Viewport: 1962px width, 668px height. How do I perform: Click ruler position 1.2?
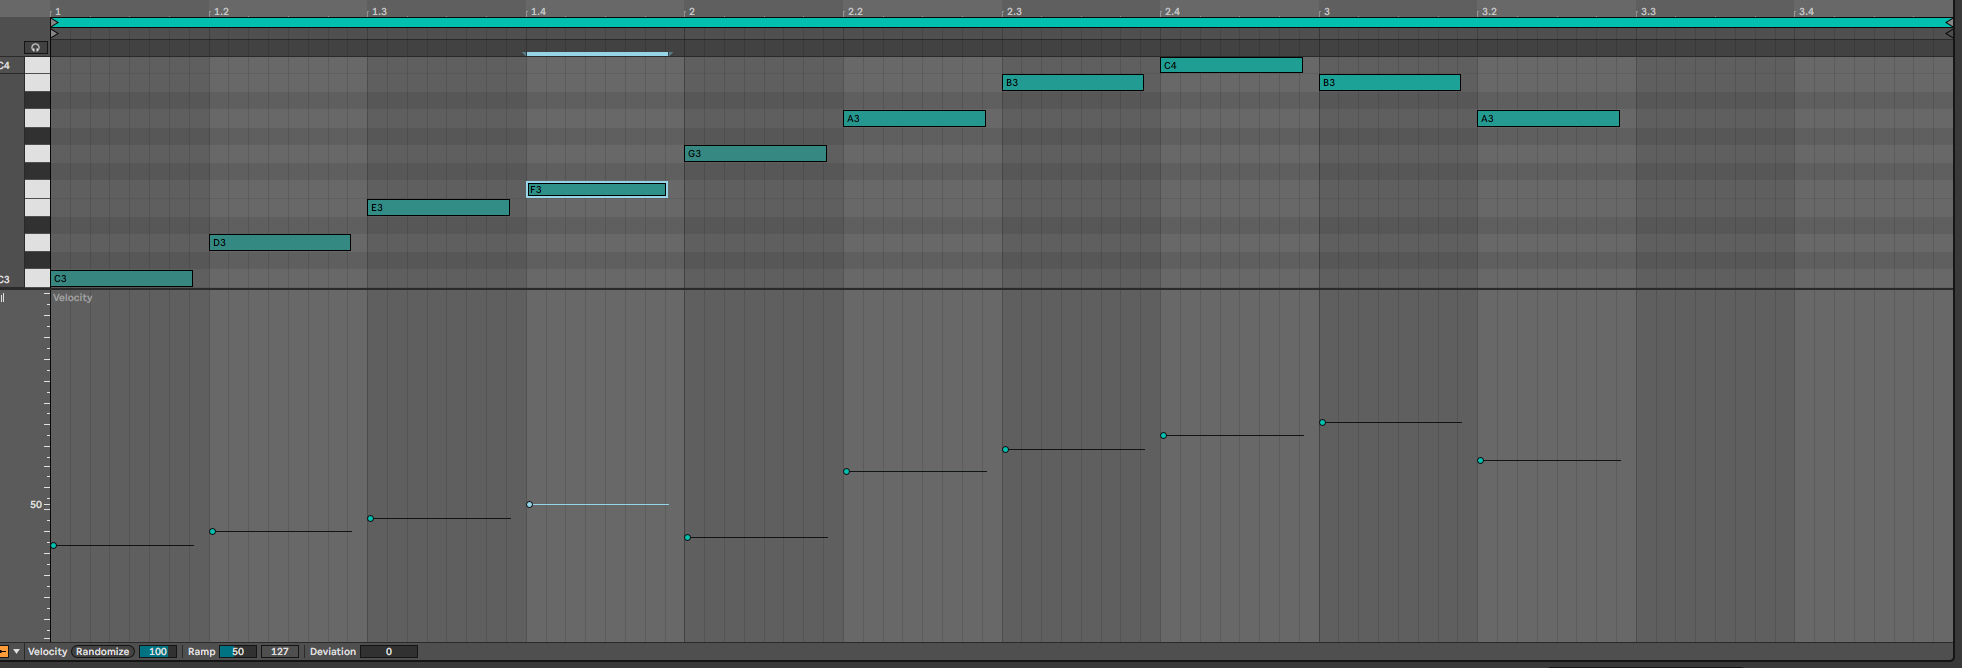point(221,12)
